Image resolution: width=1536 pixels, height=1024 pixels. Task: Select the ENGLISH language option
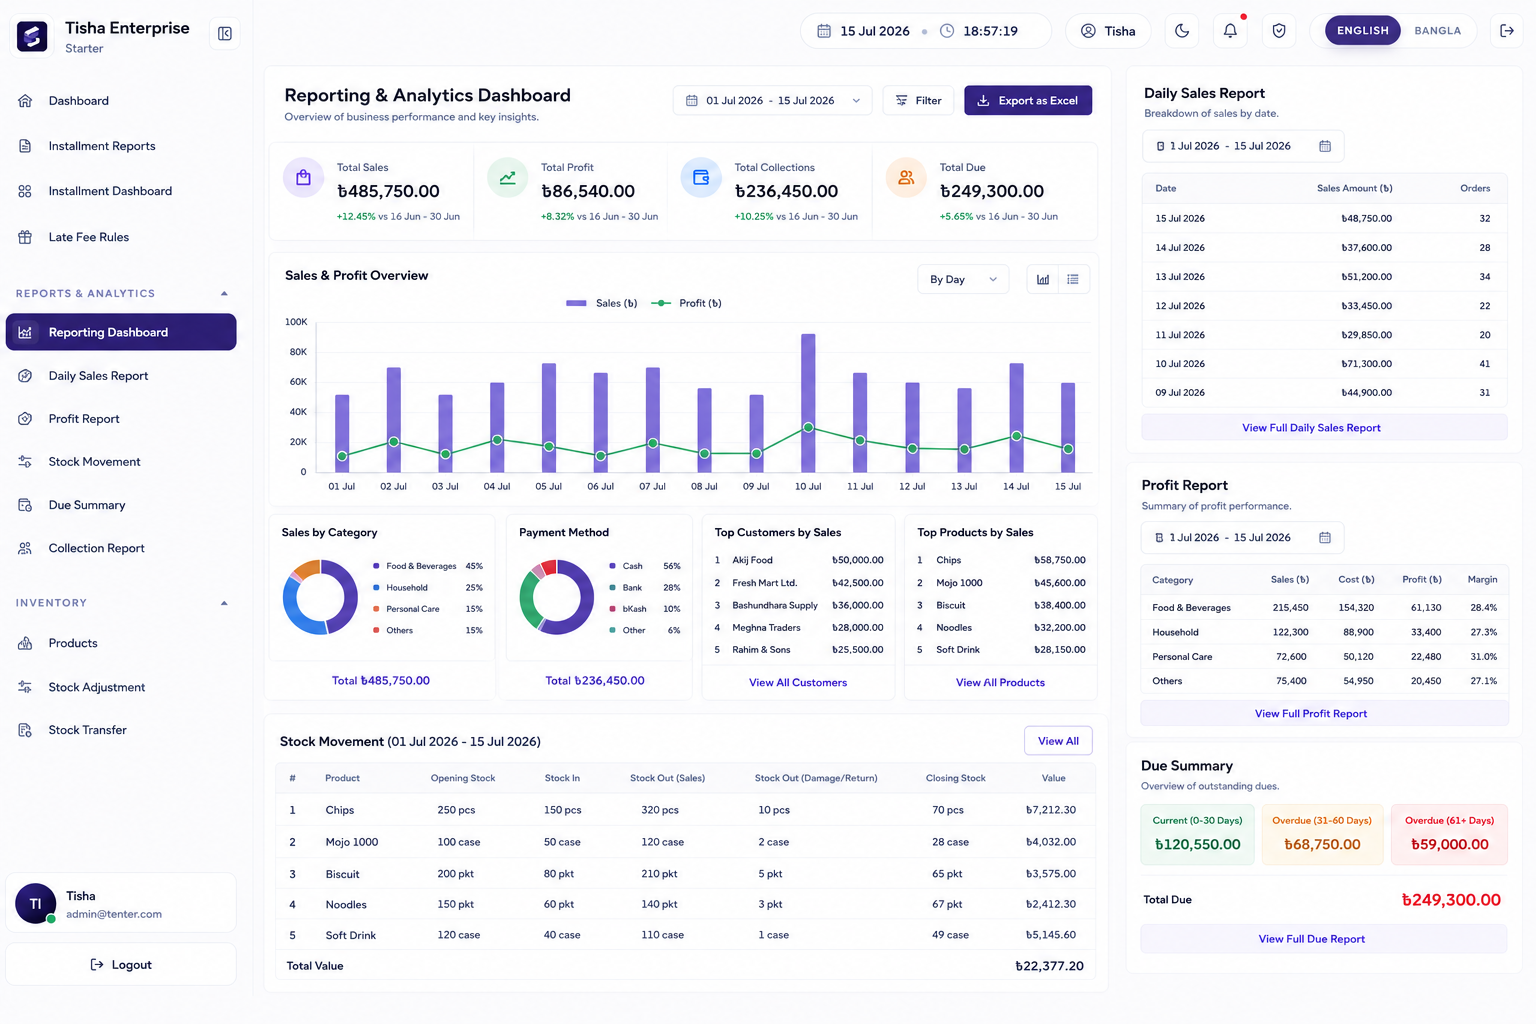click(x=1362, y=31)
